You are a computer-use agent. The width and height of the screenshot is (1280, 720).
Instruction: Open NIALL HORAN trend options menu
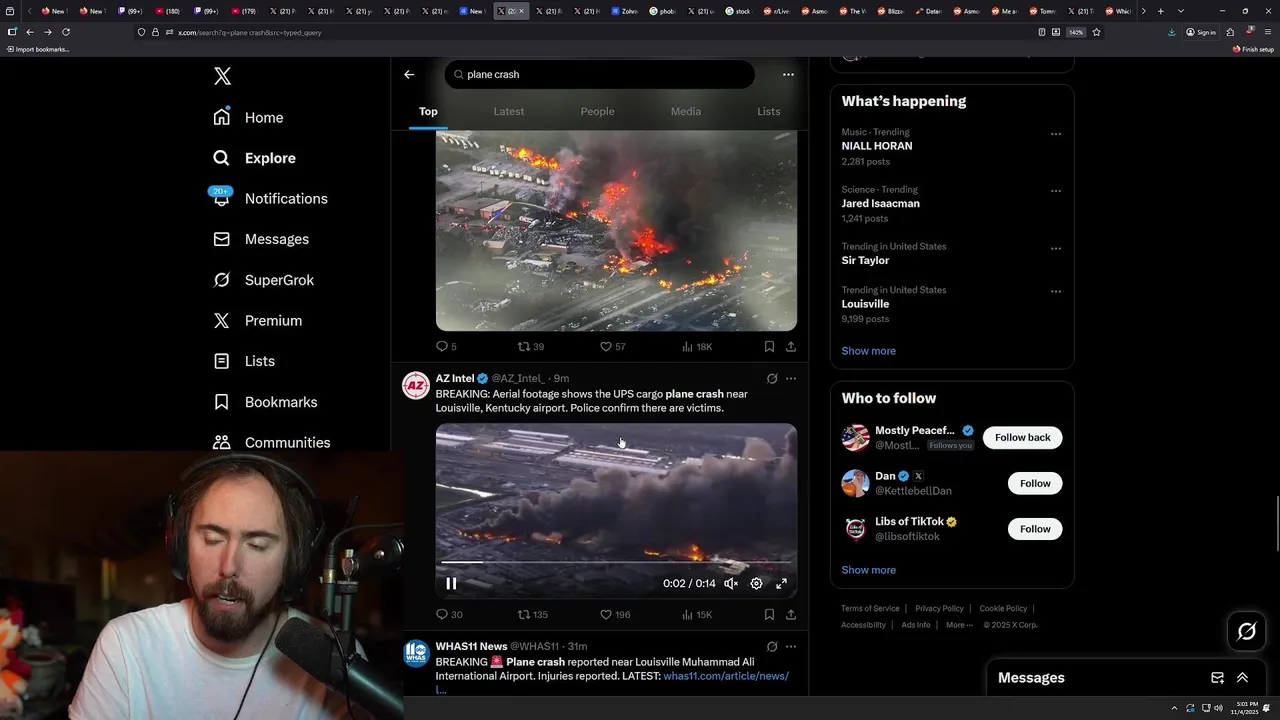[1056, 134]
